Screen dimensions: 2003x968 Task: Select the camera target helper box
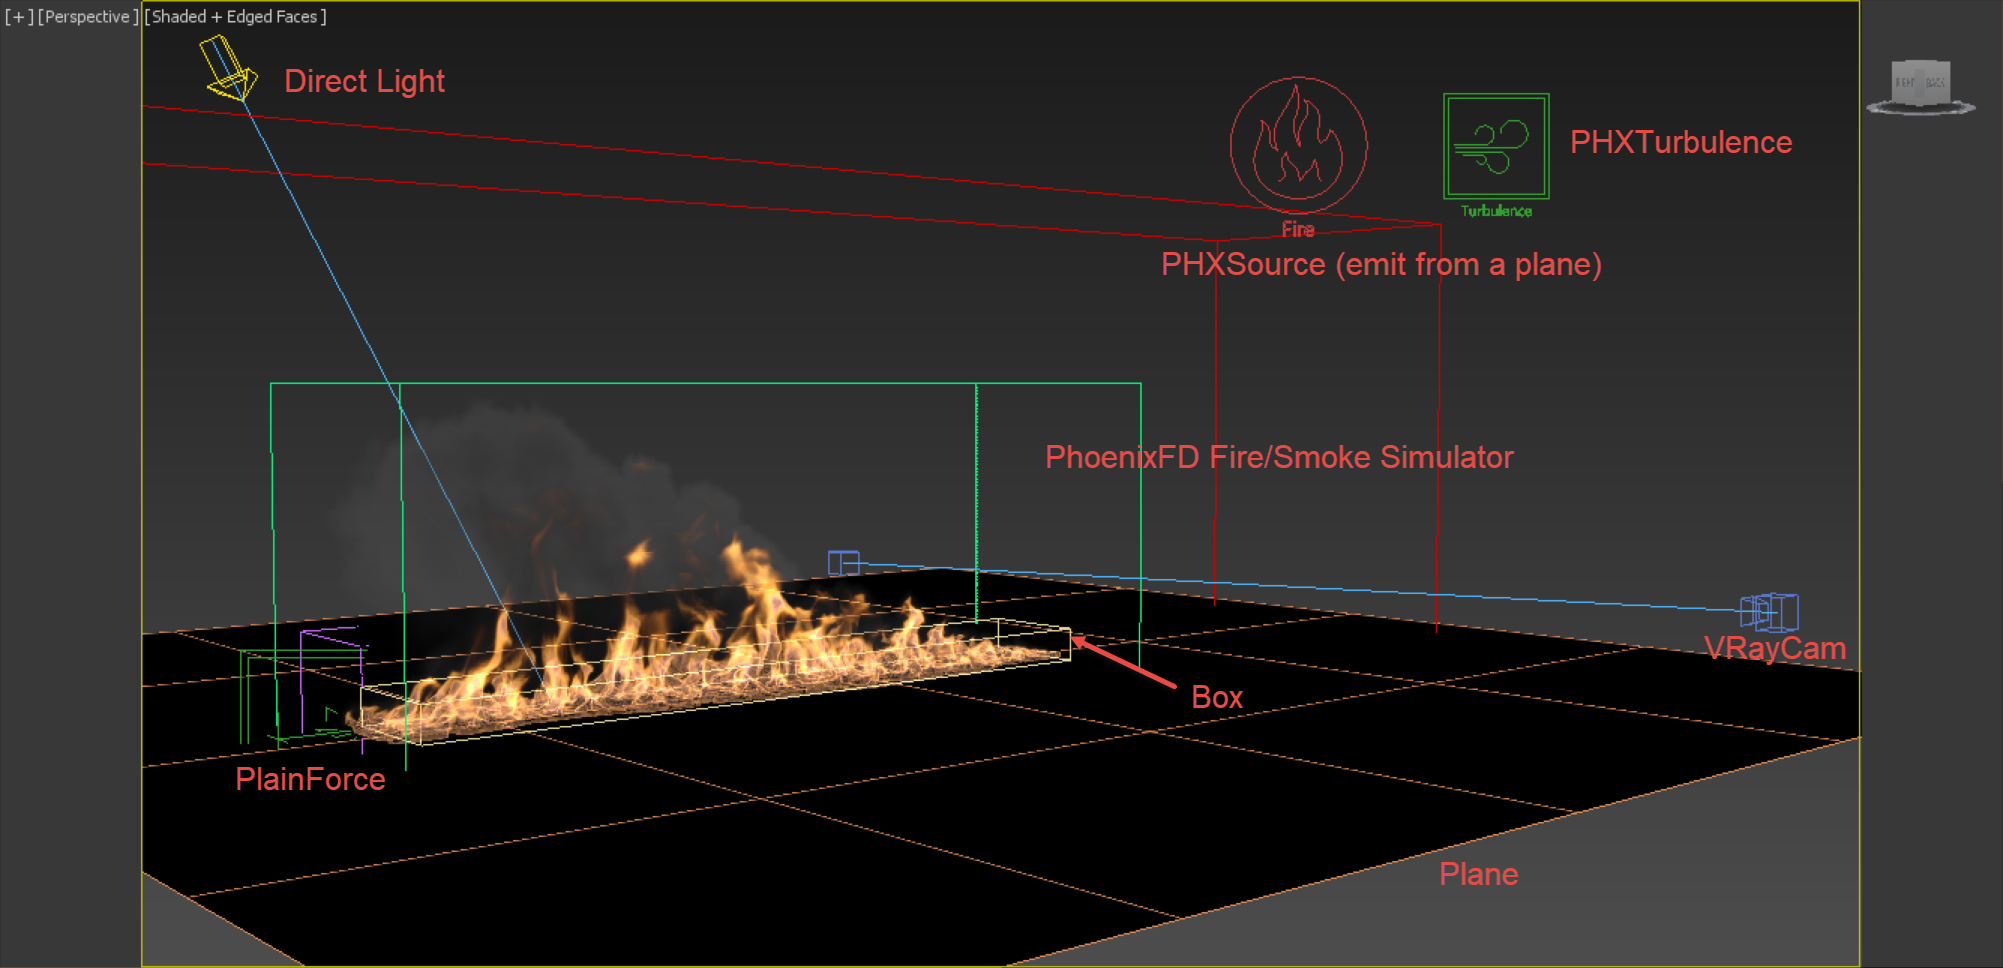843,563
